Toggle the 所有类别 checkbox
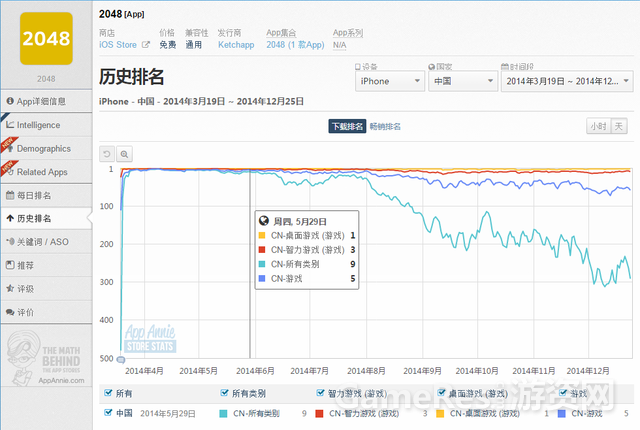The height and width of the screenshot is (430, 640). point(224,393)
